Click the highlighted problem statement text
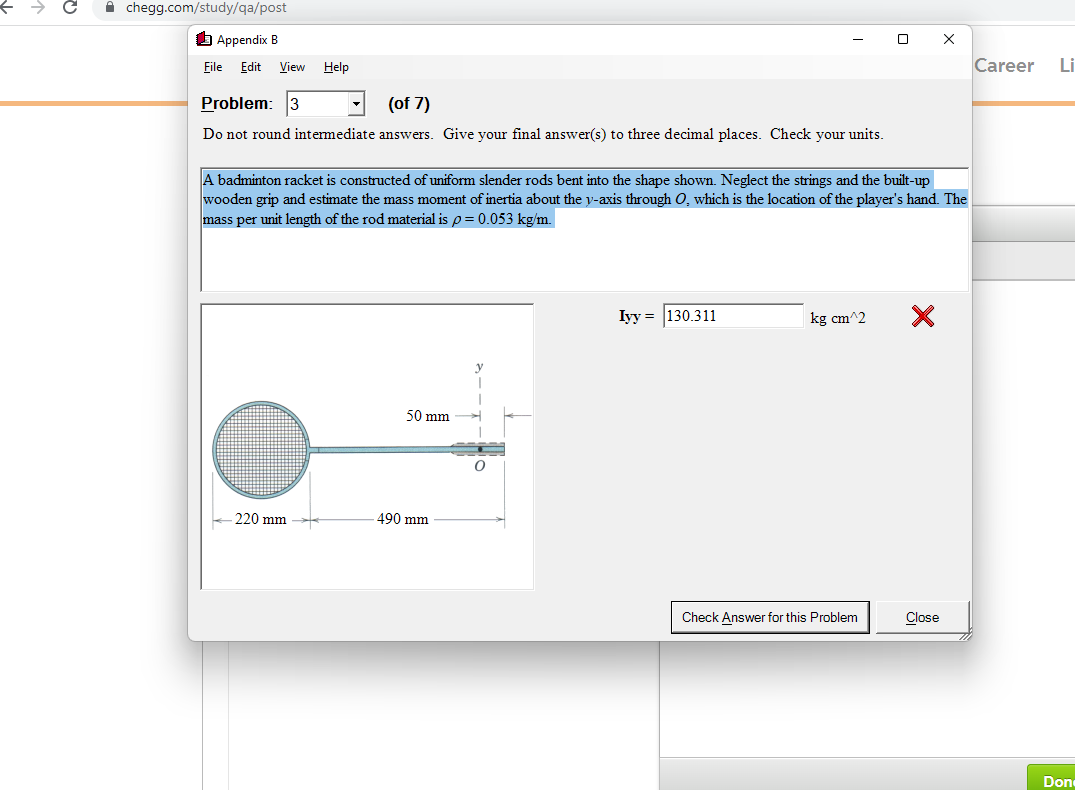The width and height of the screenshot is (1075, 790). [x=585, y=200]
